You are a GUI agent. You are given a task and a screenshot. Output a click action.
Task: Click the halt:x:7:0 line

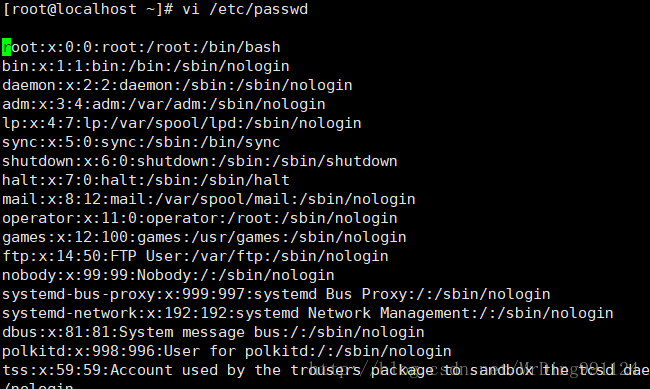[146, 180]
